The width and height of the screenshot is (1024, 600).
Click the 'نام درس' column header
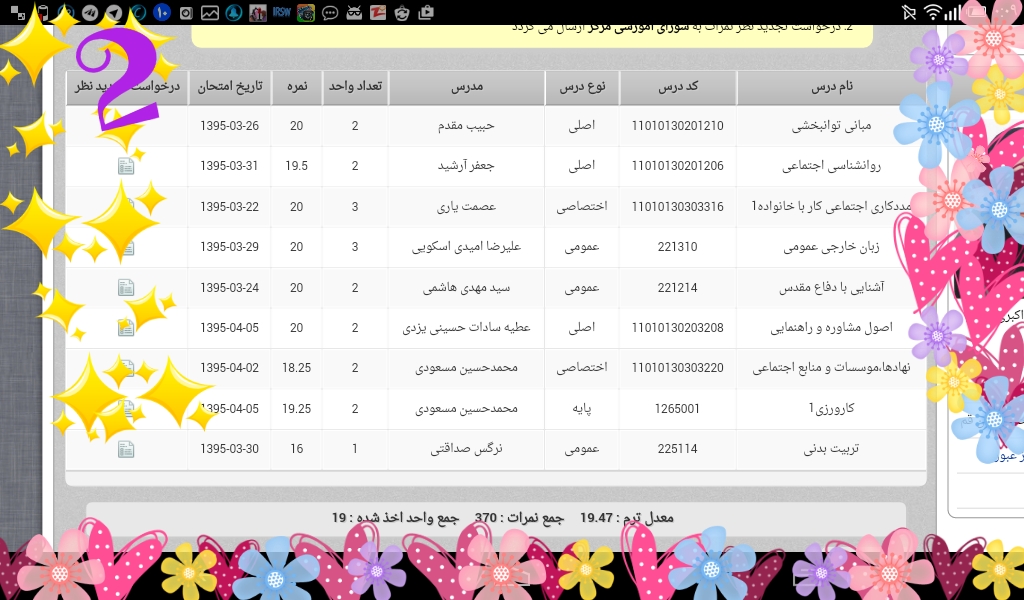click(832, 87)
